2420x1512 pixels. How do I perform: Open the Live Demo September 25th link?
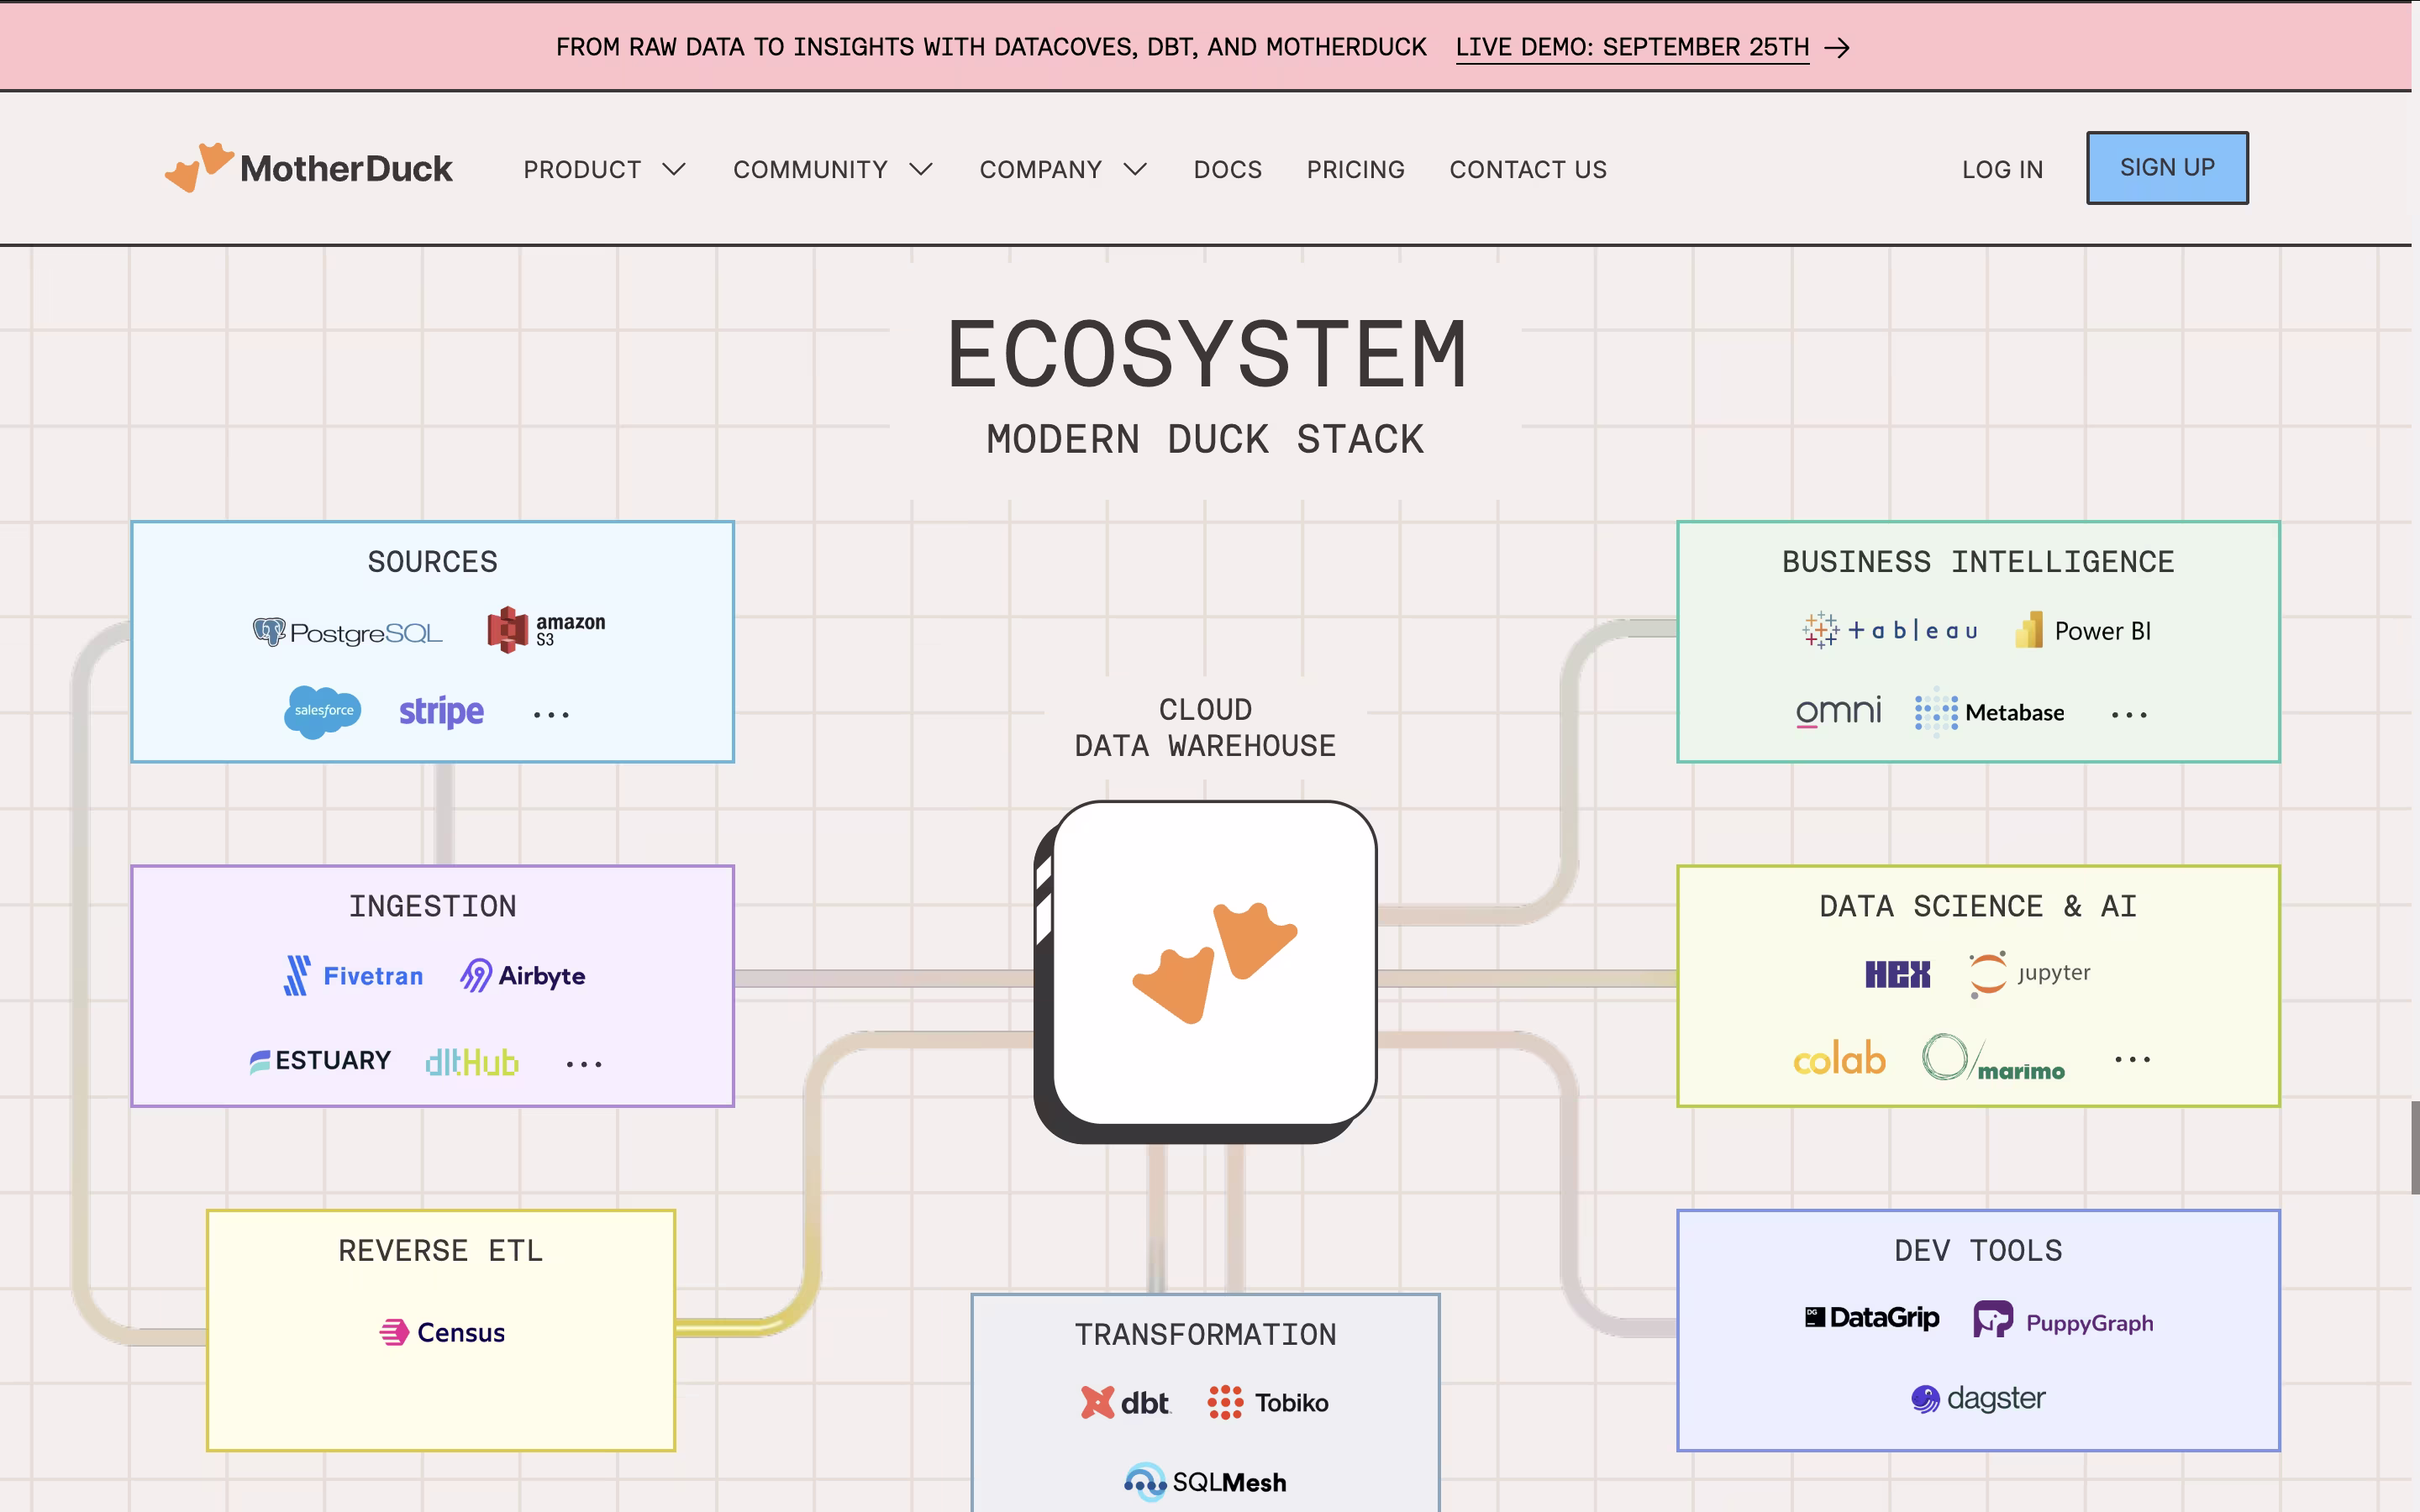(x=1632, y=47)
